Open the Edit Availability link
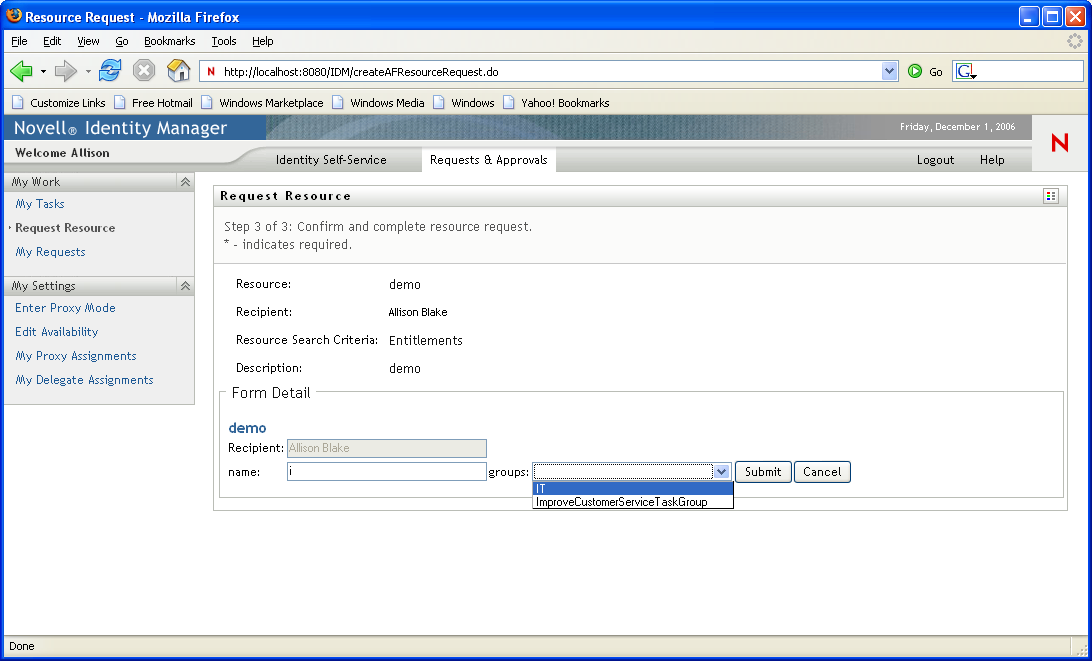 56,332
